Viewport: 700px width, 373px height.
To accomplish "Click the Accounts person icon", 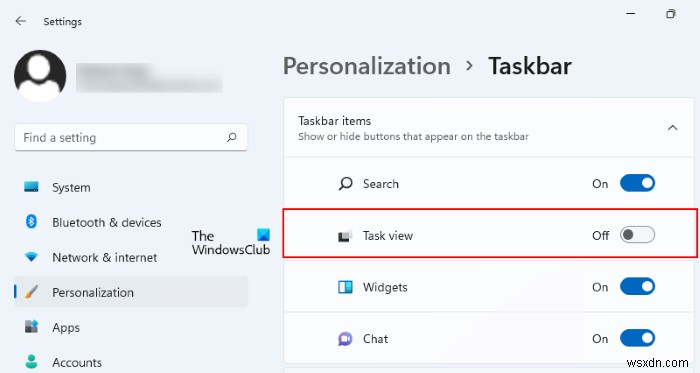I will click(x=31, y=361).
